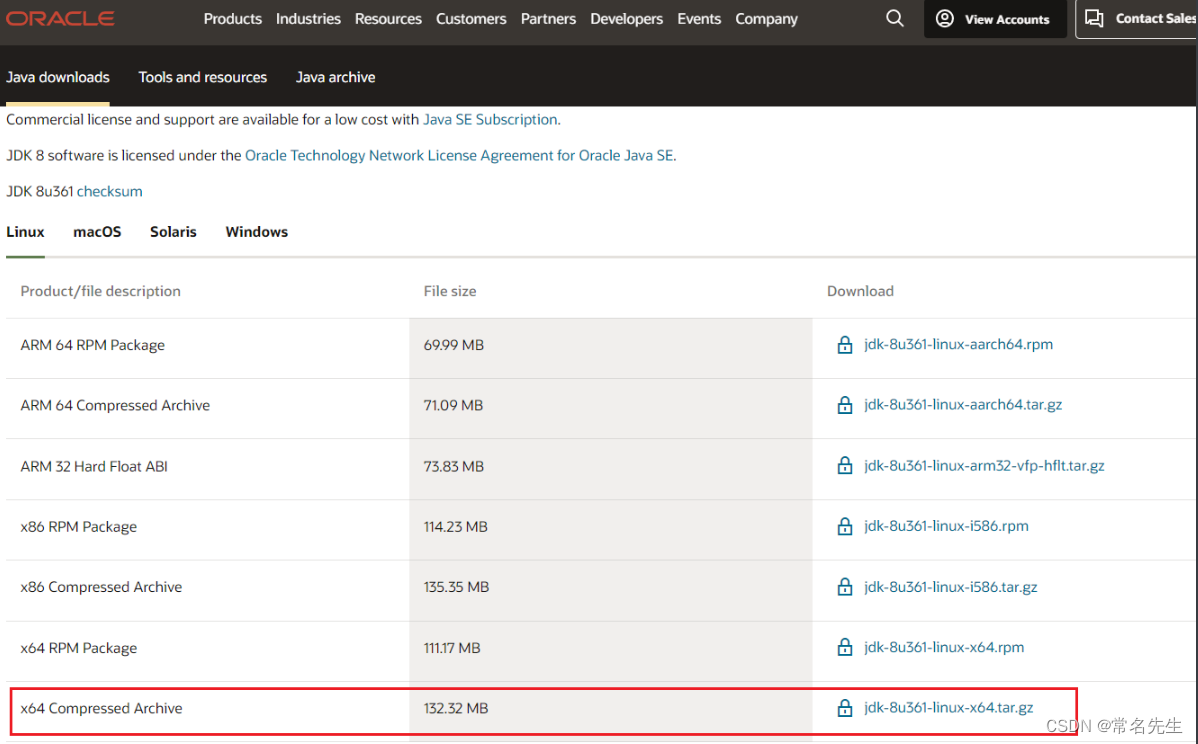Click the x64 Compressed Archive description

pyautogui.click(x=101, y=709)
